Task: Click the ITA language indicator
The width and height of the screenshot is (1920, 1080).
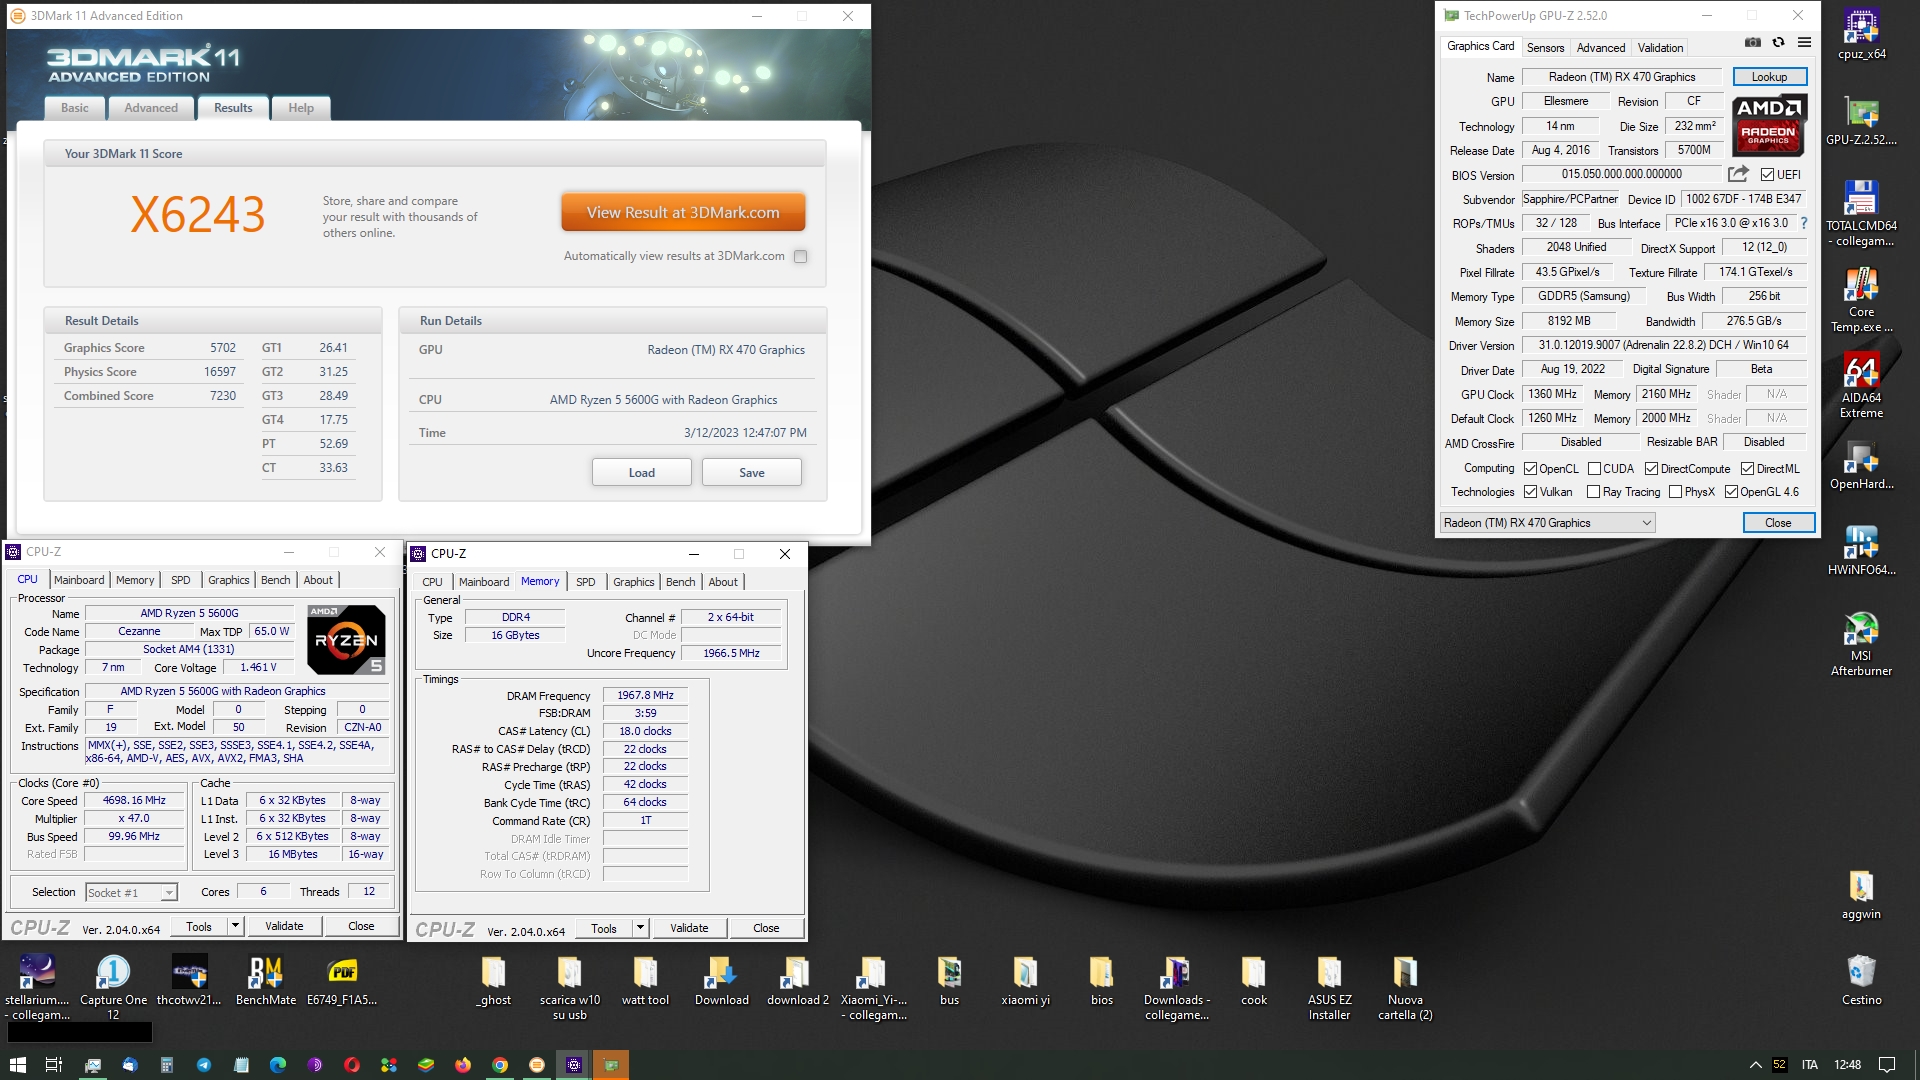Action: point(1810,1065)
